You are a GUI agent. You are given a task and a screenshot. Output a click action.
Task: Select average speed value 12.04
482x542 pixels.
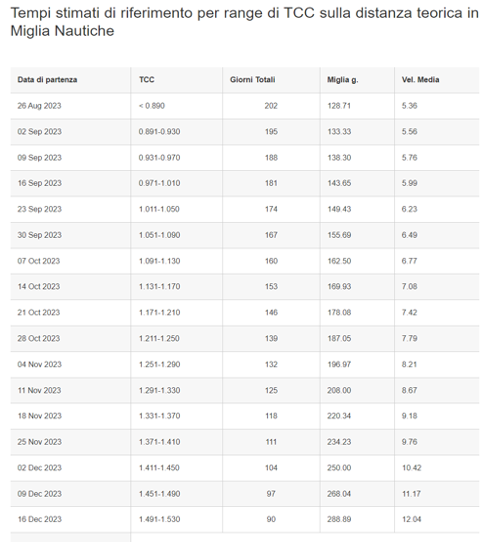coord(411,519)
